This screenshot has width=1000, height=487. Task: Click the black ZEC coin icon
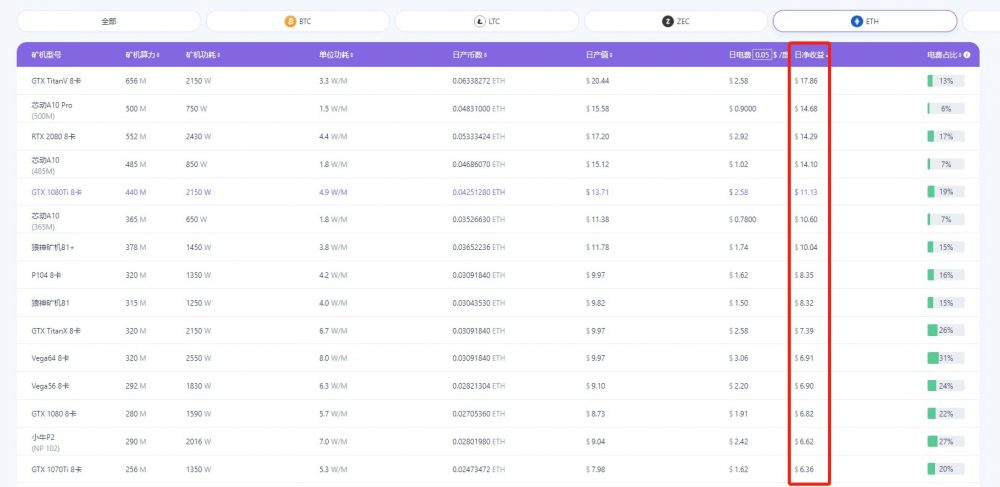[x=668, y=21]
